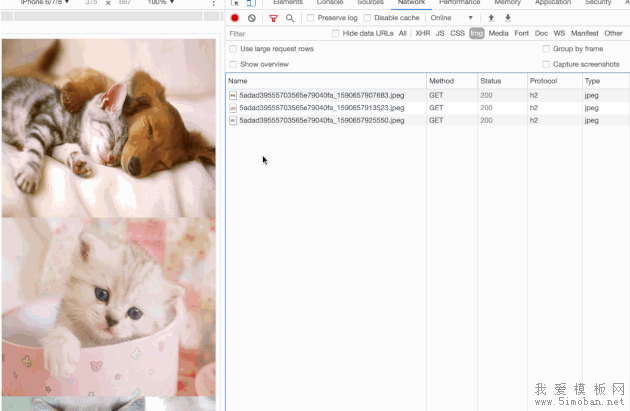This screenshot has width=630, height=411.
Task: Click the file icon of the first jpeg request
Action: tap(233, 96)
